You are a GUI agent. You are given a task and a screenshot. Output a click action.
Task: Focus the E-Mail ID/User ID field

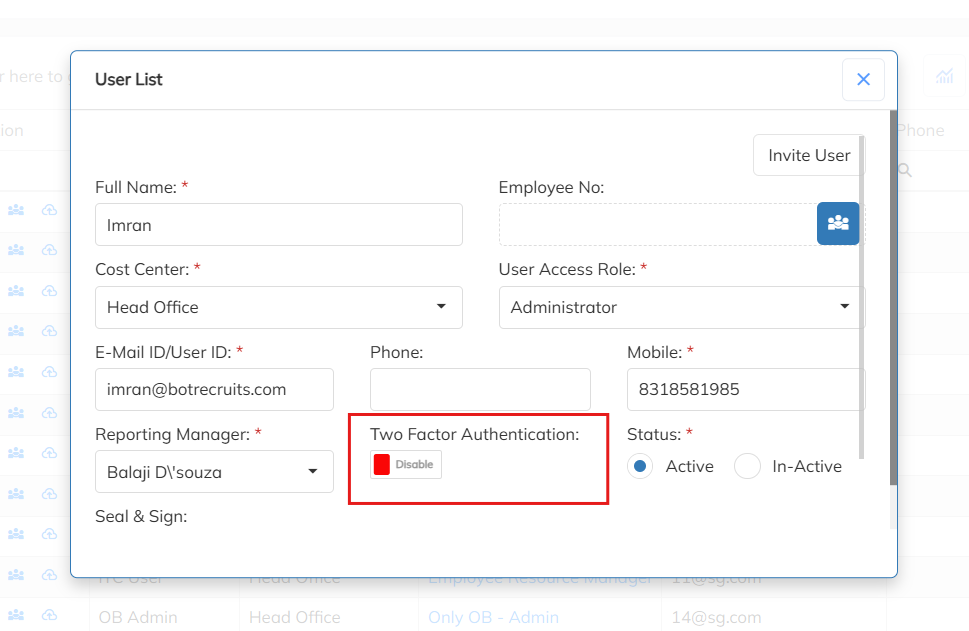coord(214,390)
